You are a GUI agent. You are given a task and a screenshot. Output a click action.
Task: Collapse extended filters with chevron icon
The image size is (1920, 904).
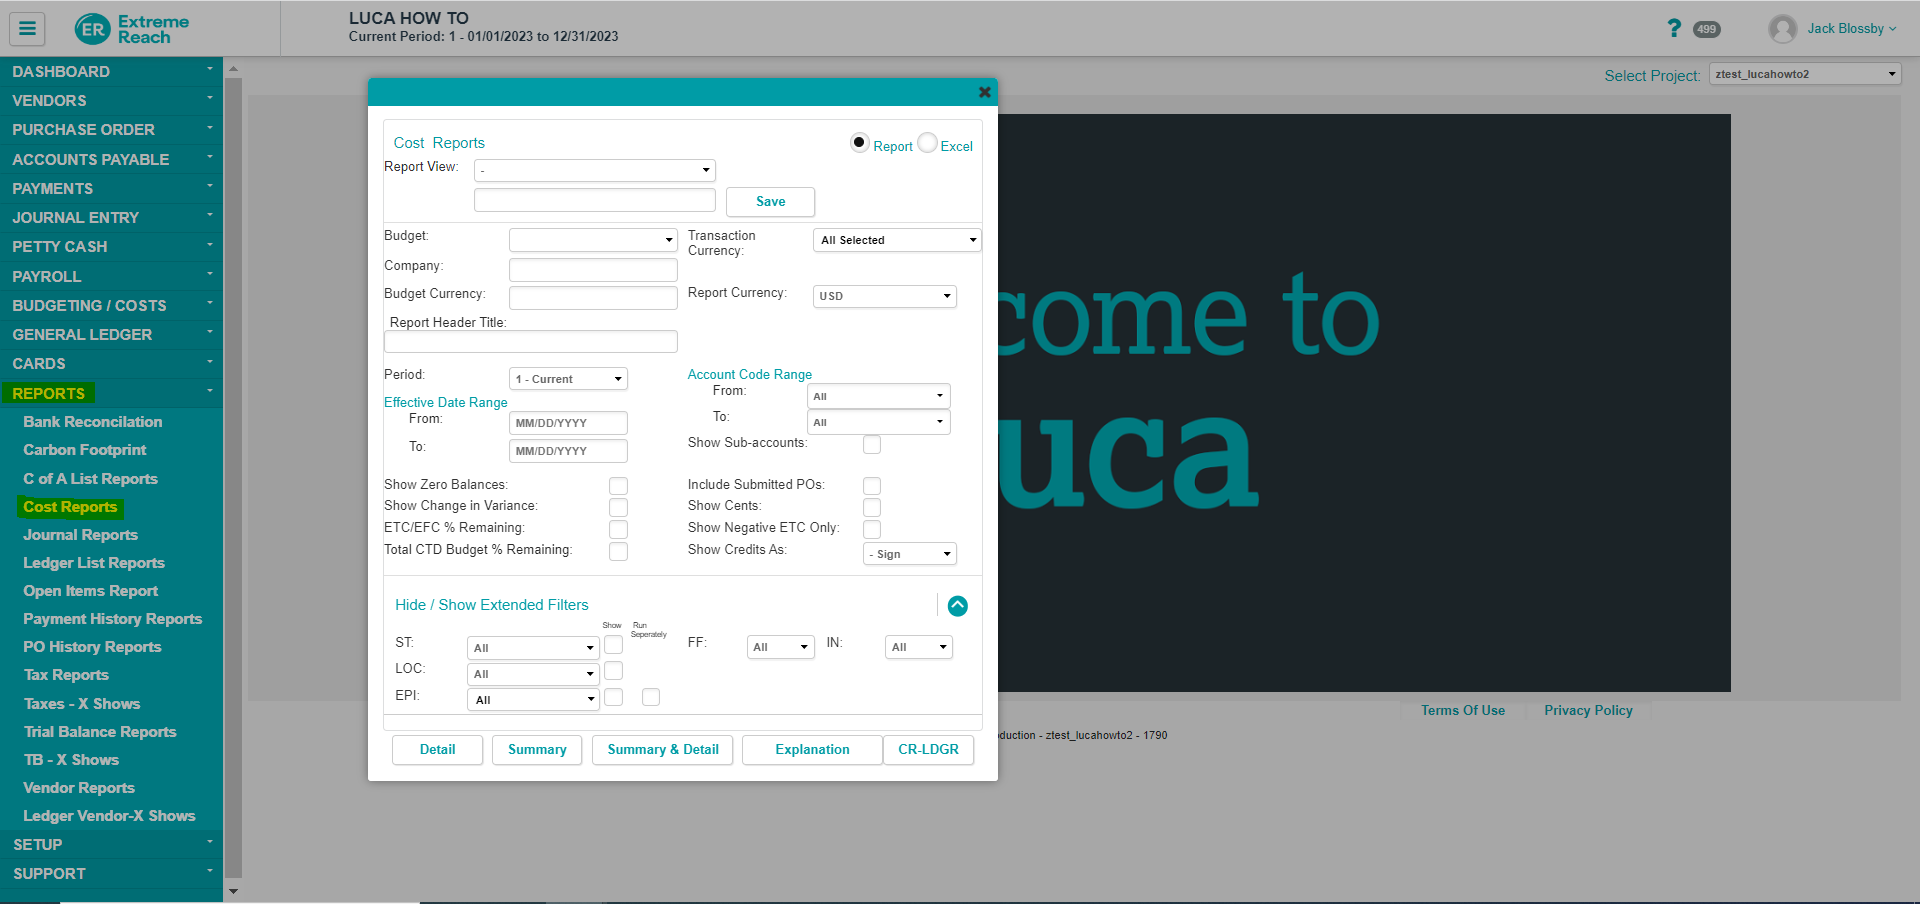click(x=957, y=606)
